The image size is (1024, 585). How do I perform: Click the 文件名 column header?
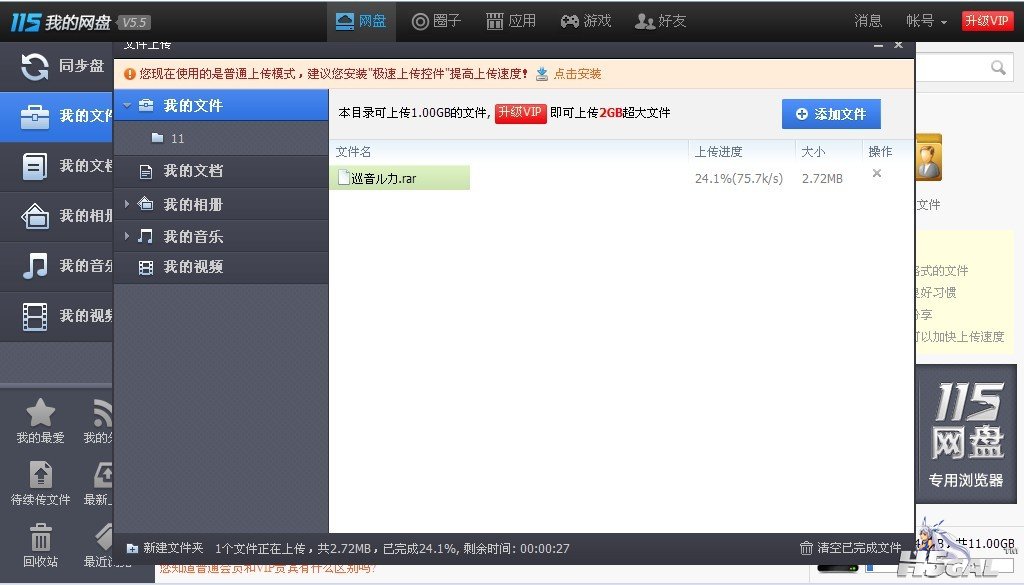(x=353, y=151)
